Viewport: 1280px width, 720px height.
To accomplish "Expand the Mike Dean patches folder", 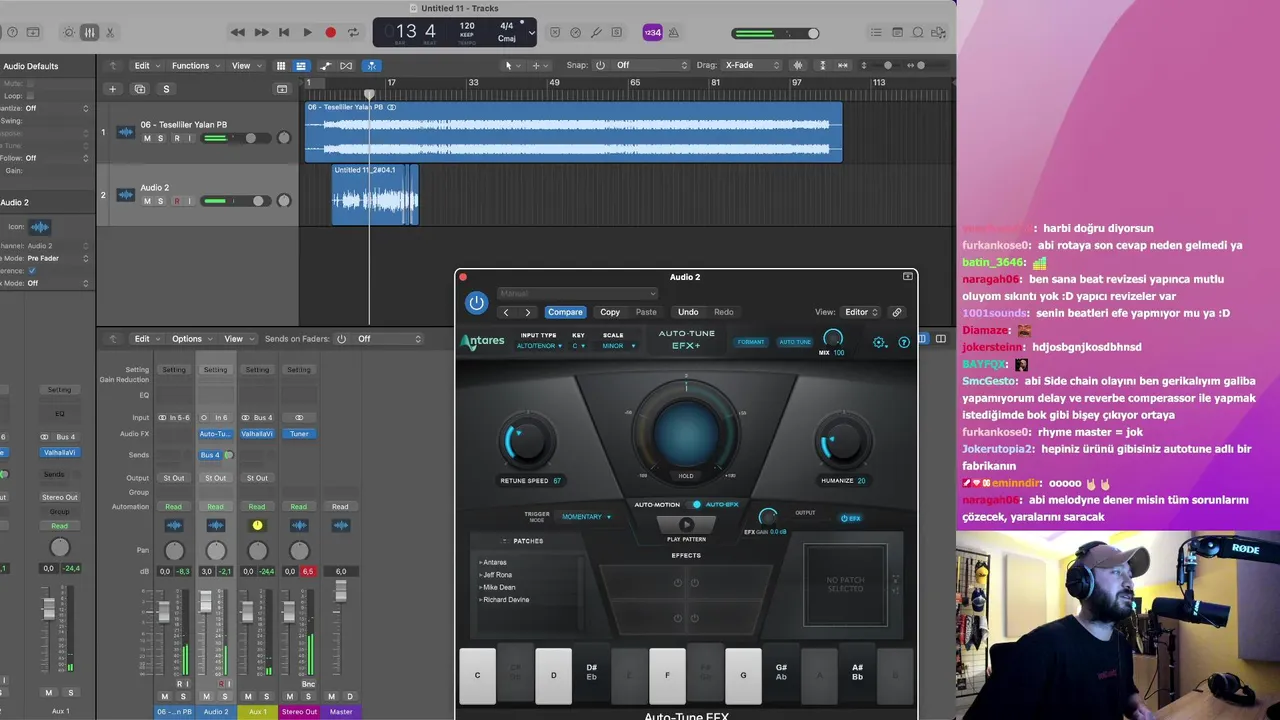I will 498,587.
